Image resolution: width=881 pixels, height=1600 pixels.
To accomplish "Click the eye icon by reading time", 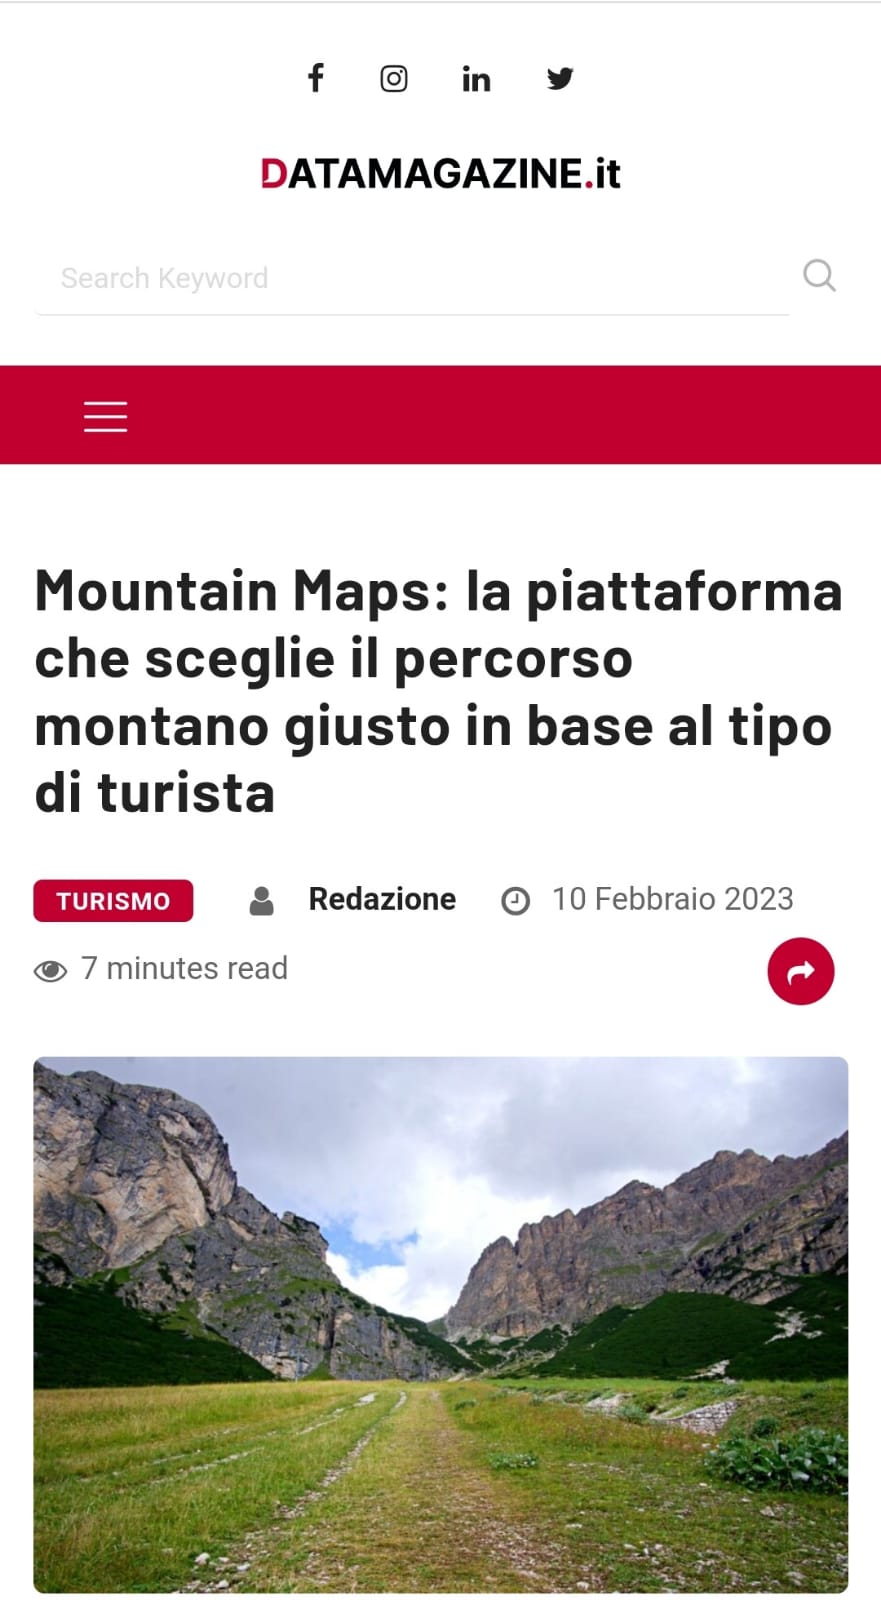I will (x=50, y=970).
